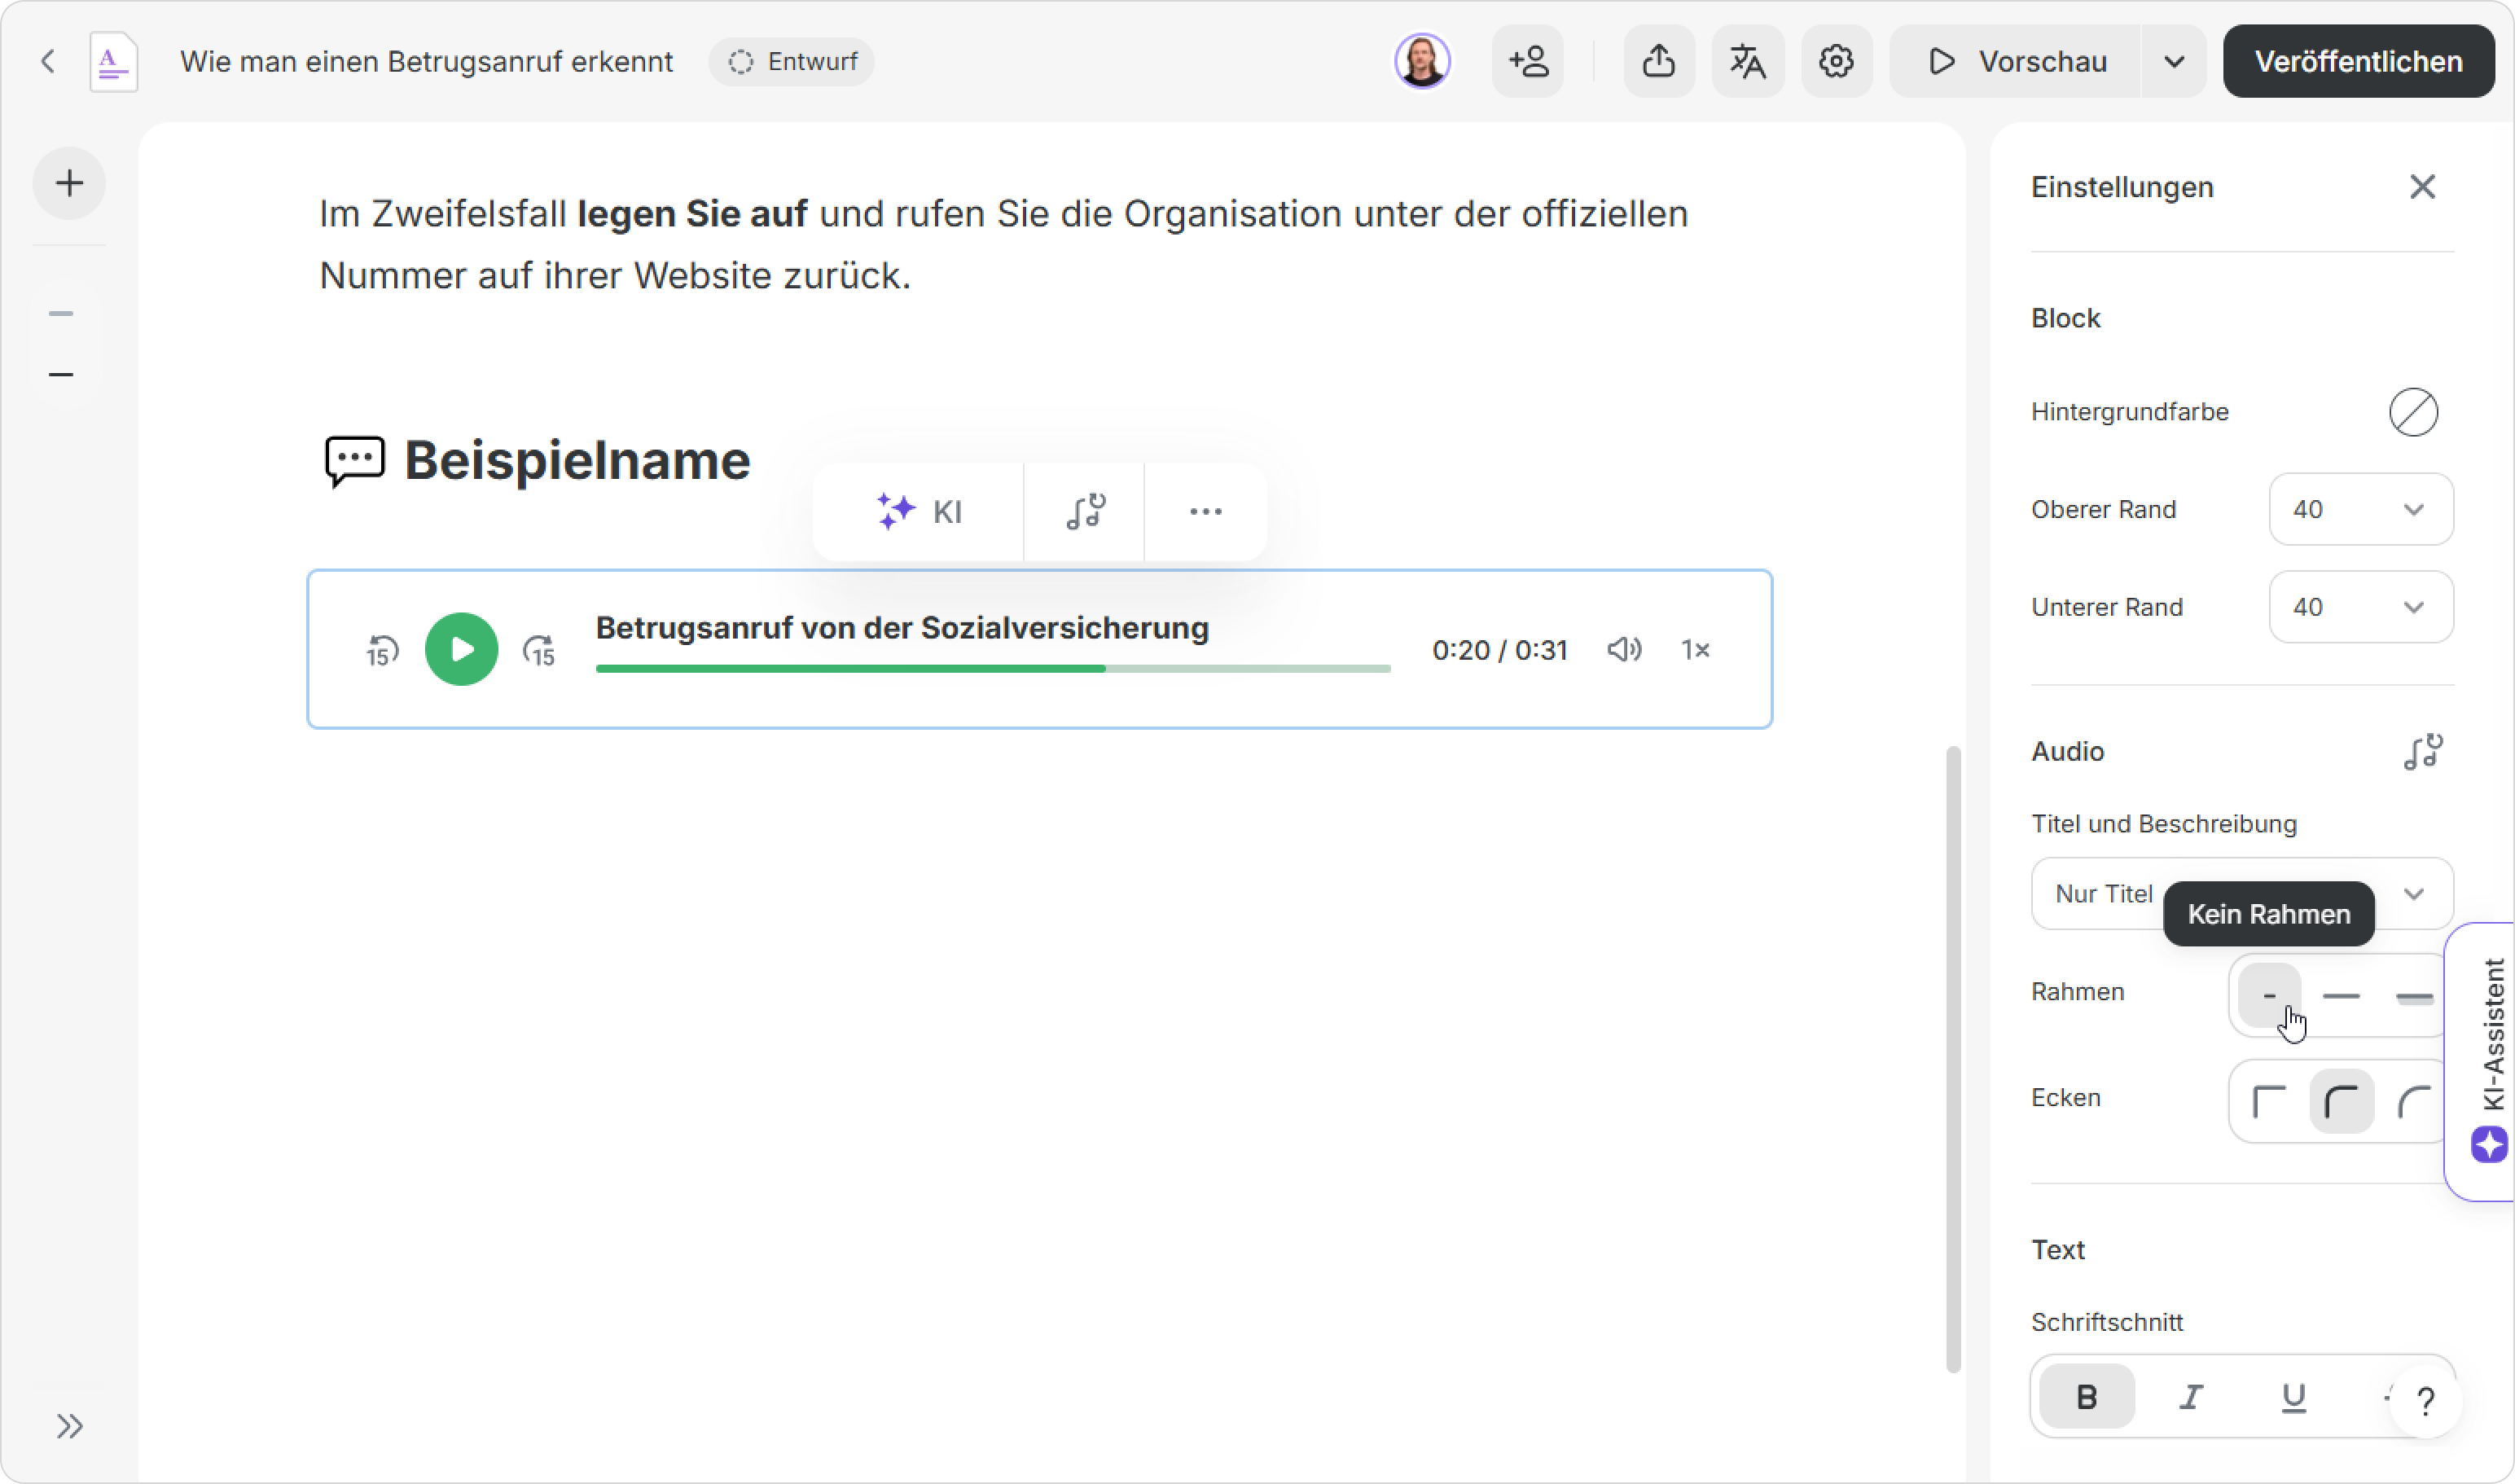
Task: Toggle italic text style button
Action: [2191, 1396]
